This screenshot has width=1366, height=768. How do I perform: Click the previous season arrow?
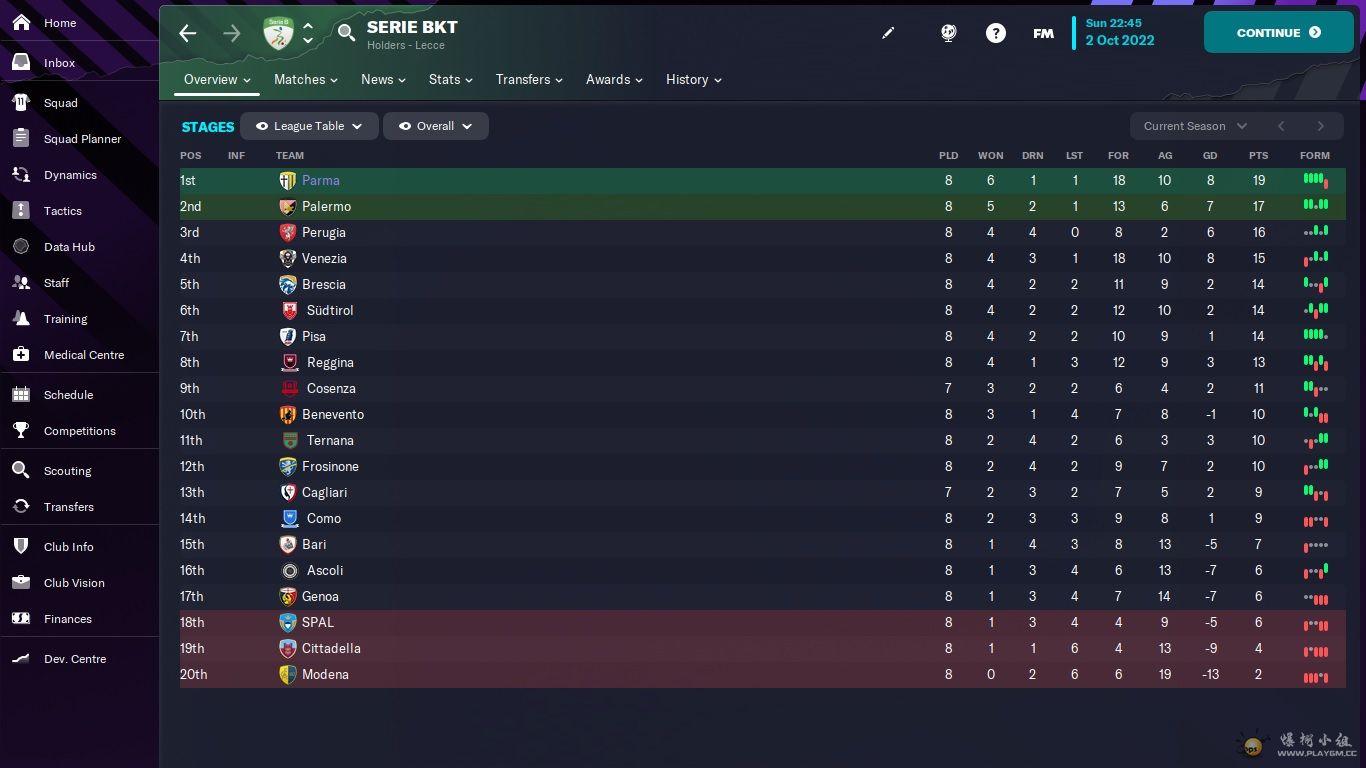(x=1280, y=126)
